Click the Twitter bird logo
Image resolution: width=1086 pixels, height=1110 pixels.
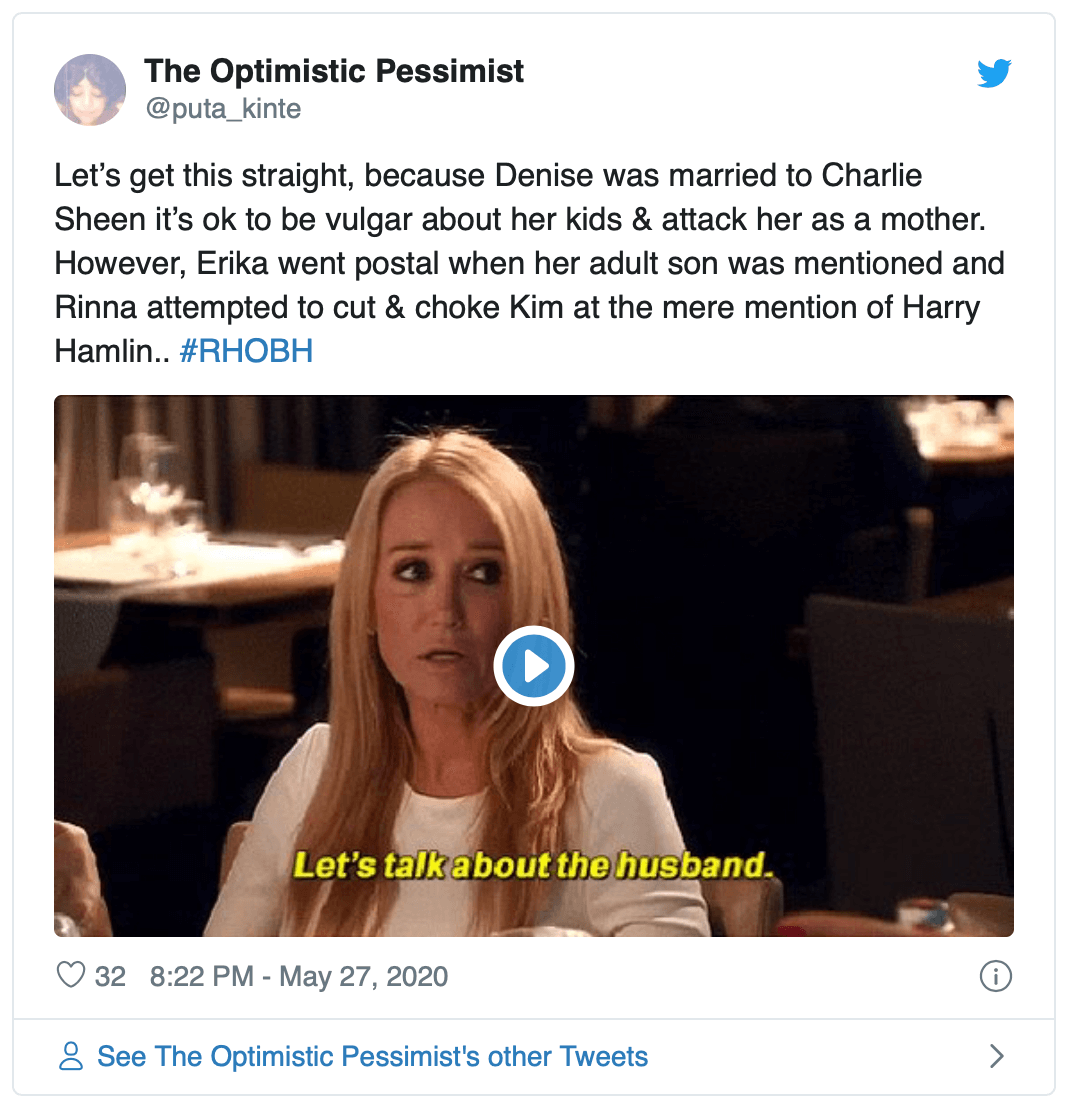pyautogui.click(x=994, y=73)
